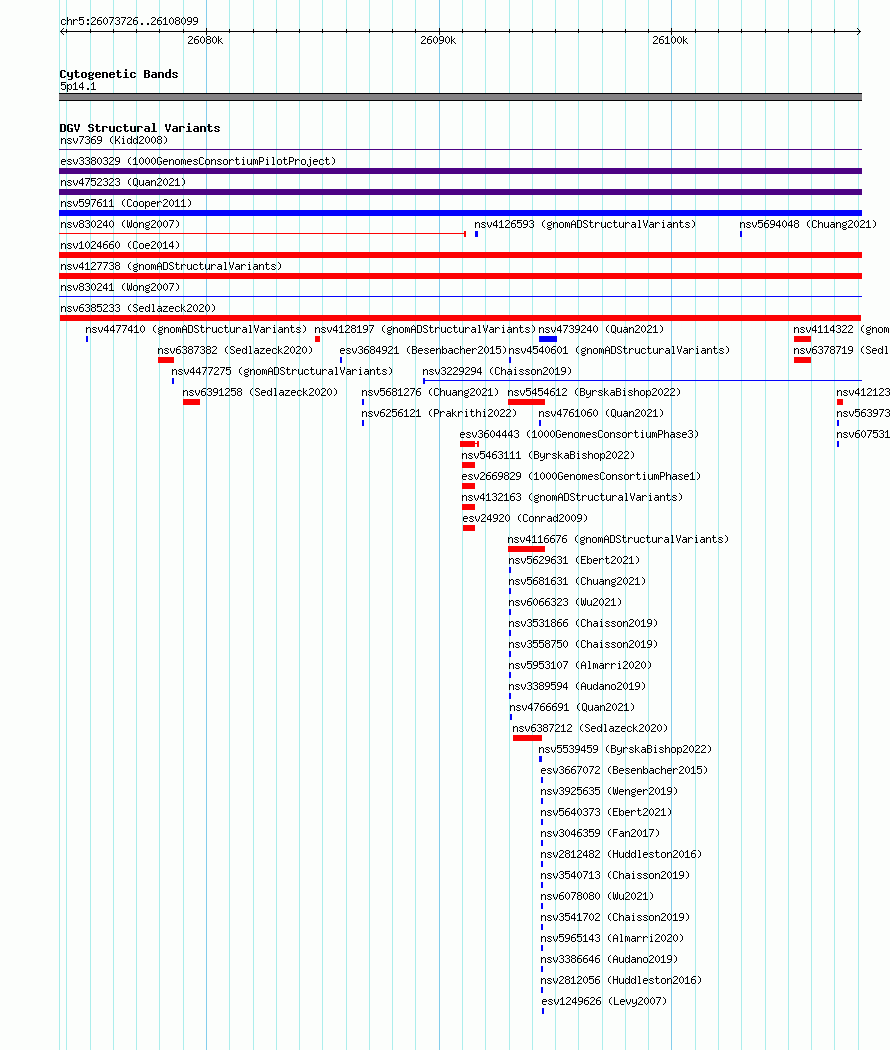Image resolution: width=890 pixels, height=1050 pixels.
Task: Open nsv3925635 (Wenger2019) variant
Action: 609,792
